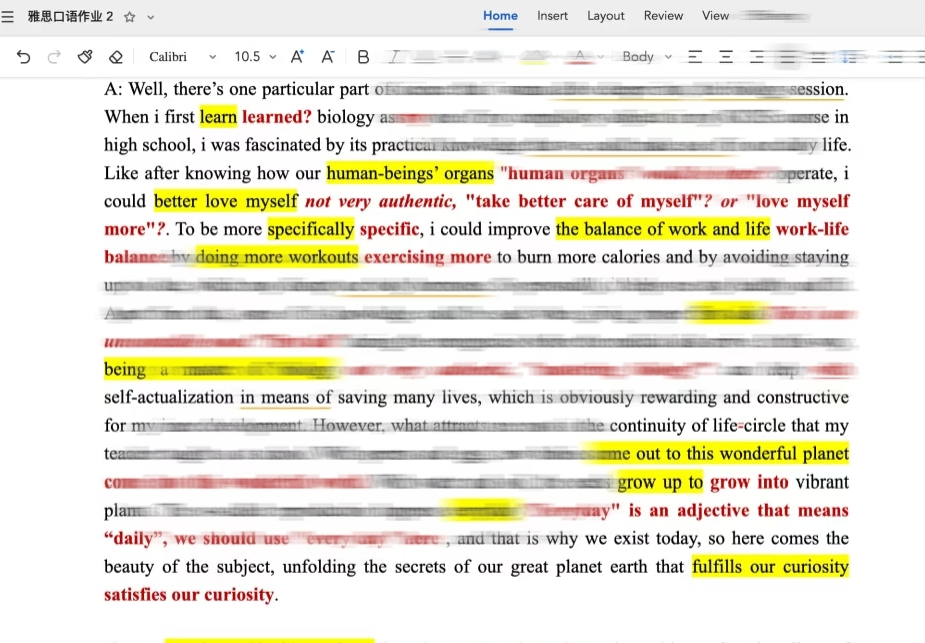Center-align the text
This screenshot has width=925, height=643.
click(x=726, y=57)
